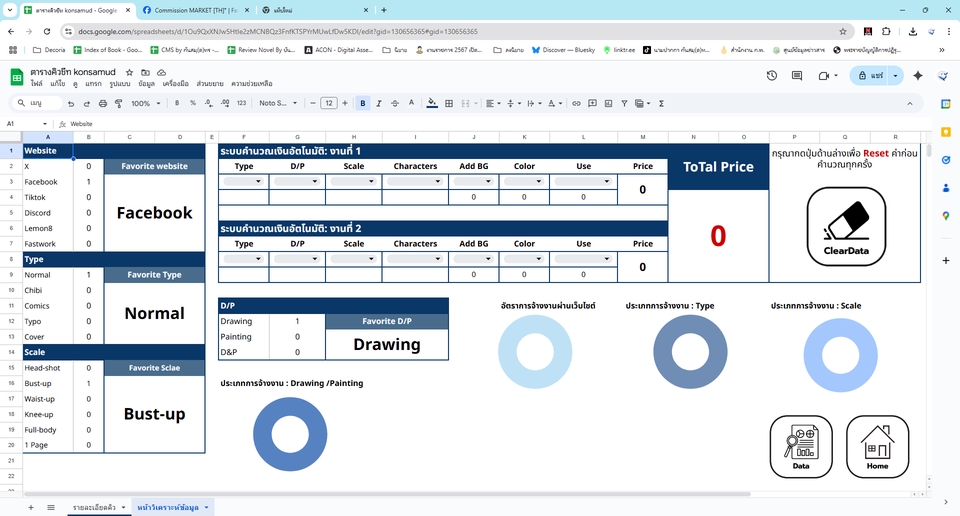Screen dimensions: 960x516
Task: Open the comments speech bubble icon
Action: 797,76
